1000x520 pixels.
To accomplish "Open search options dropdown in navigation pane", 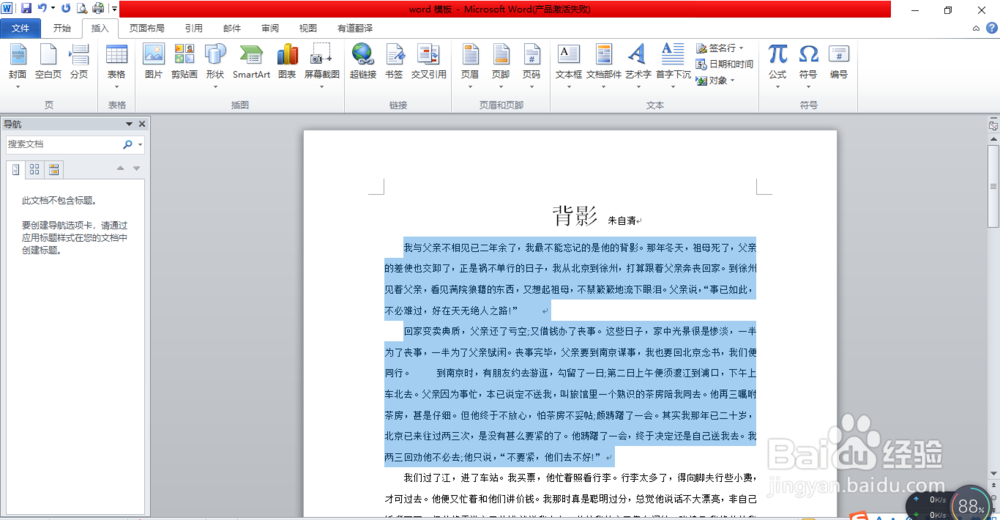I will 140,145.
